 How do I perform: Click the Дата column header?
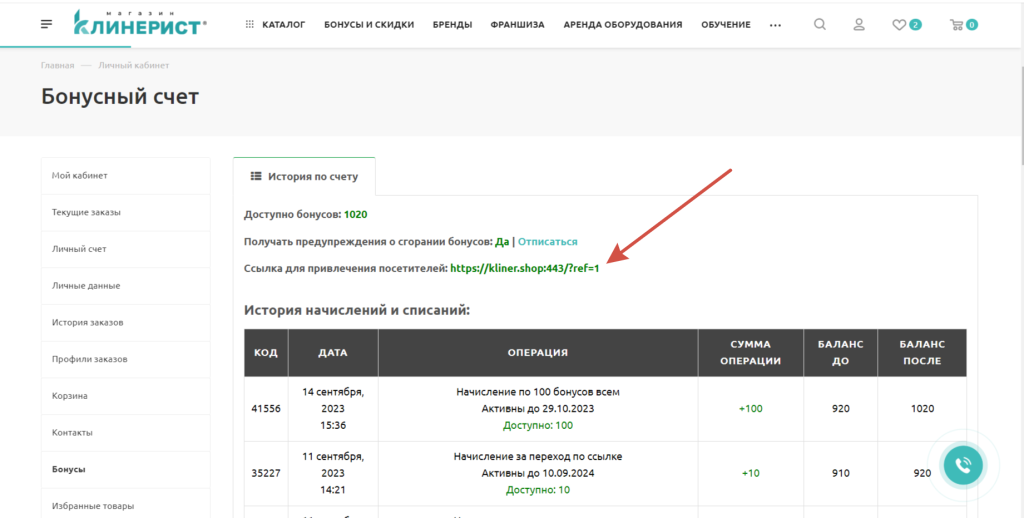coord(333,353)
